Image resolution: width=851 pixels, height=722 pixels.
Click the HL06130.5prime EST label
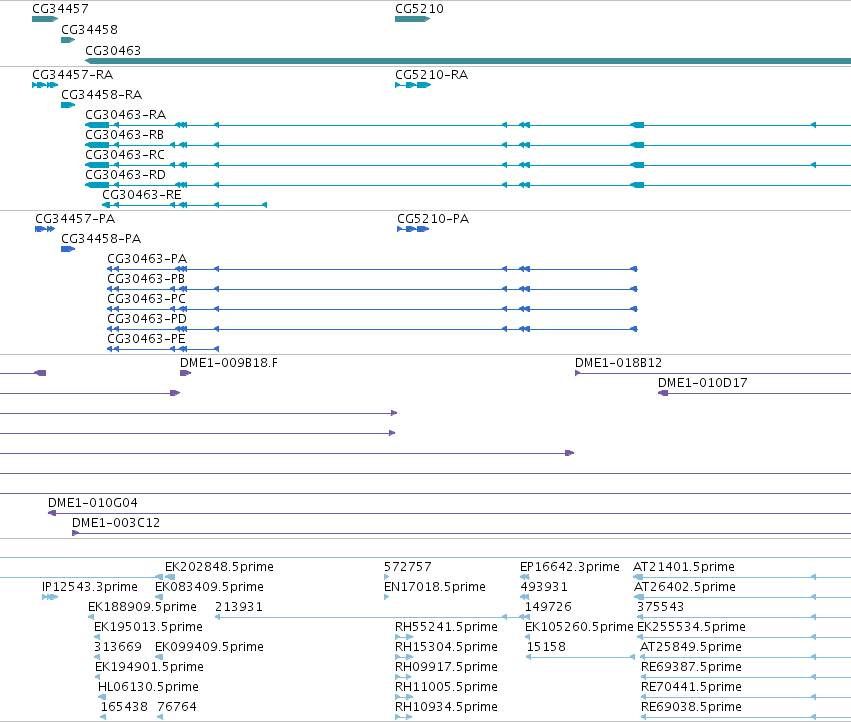pos(148,687)
